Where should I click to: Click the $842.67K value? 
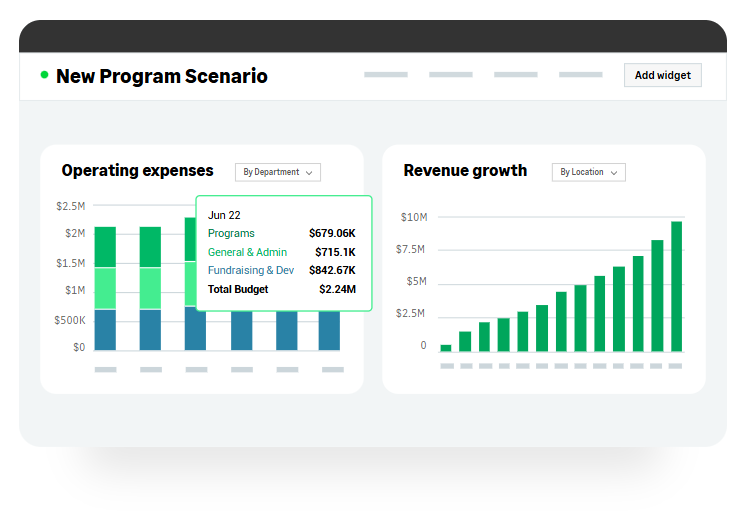[332, 270]
